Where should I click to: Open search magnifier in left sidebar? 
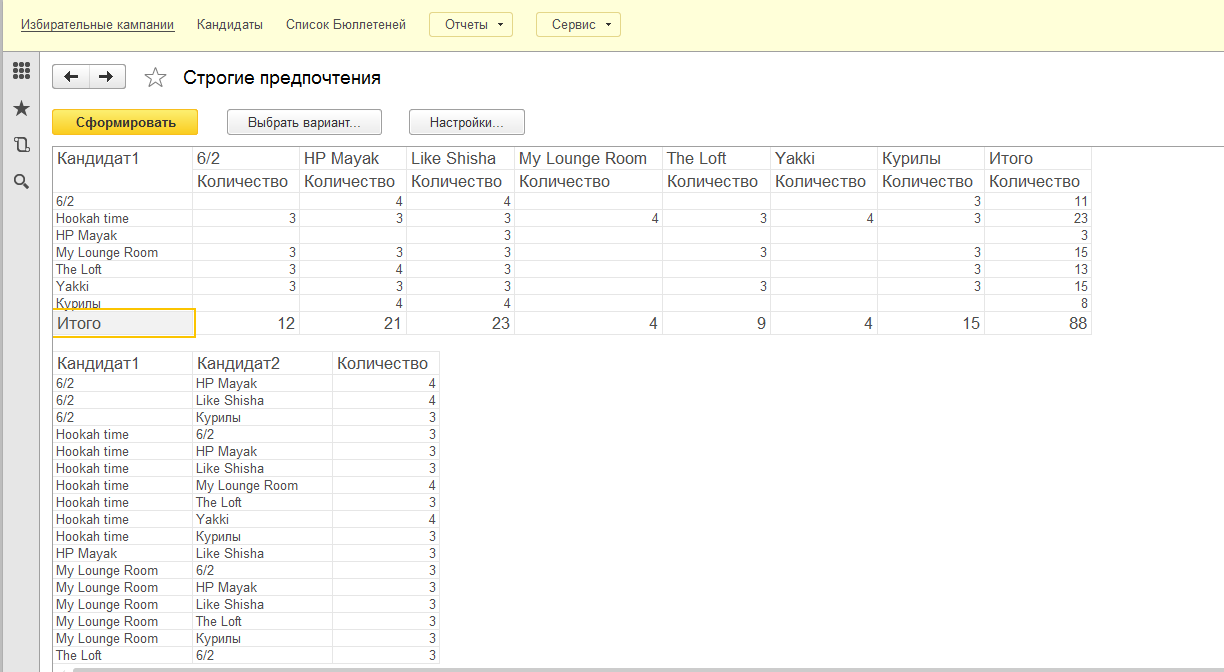click(x=21, y=181)
